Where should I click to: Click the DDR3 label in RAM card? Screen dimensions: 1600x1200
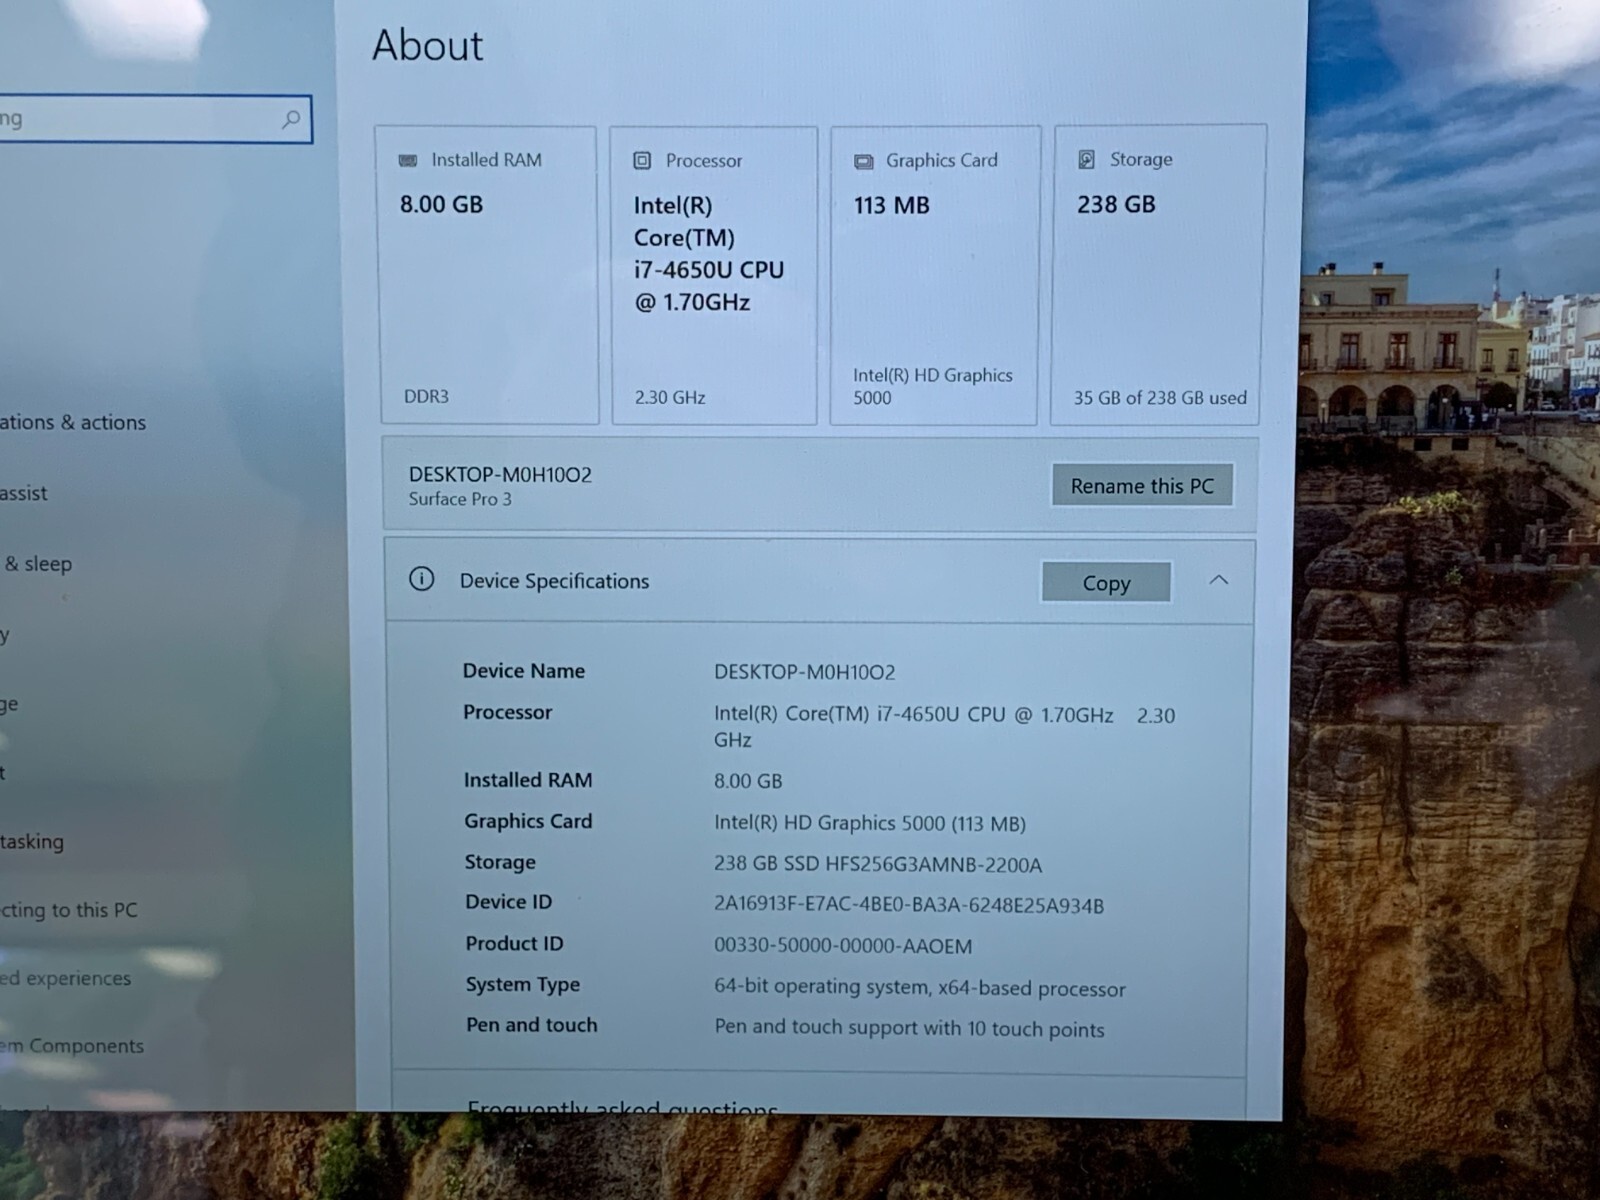(426, 397)
